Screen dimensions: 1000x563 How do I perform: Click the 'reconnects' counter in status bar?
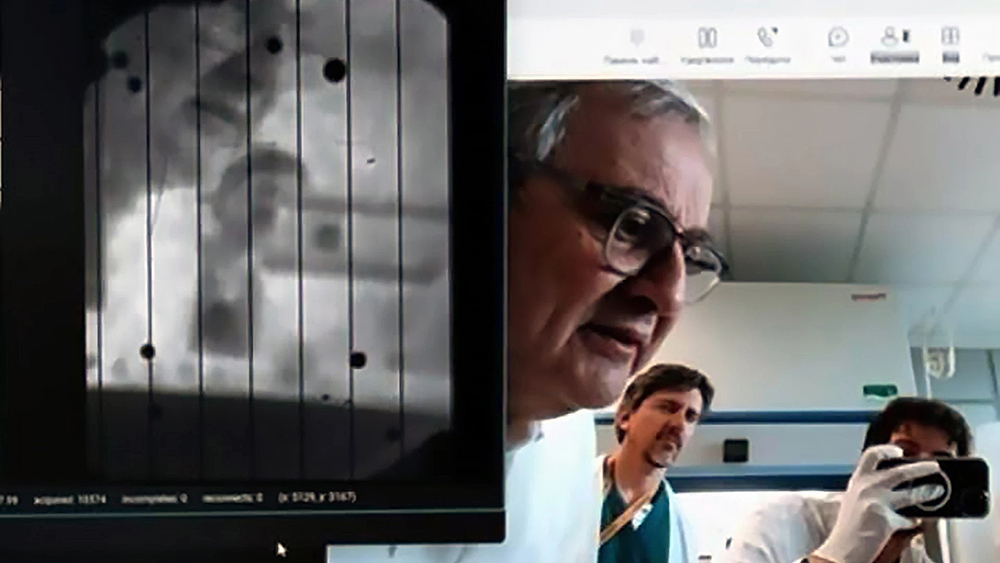click(232, 497)
